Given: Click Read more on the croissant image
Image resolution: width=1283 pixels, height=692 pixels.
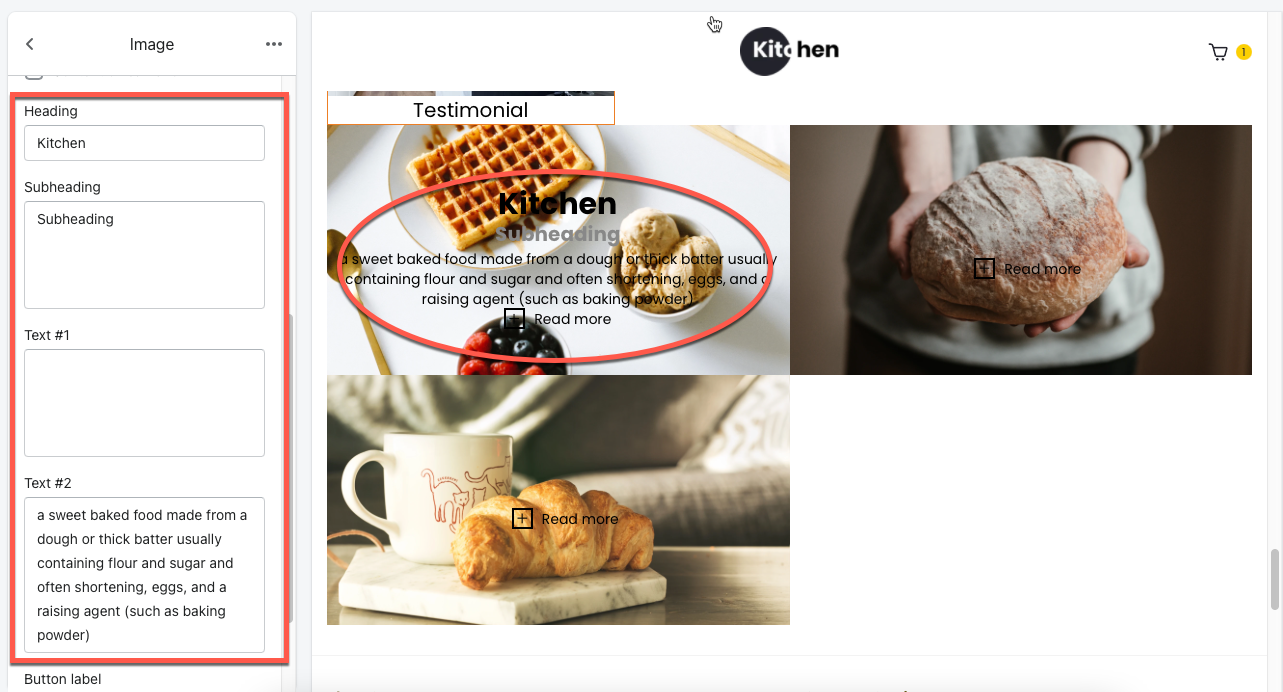Looking at the screenshot, I should click(580, 519).
